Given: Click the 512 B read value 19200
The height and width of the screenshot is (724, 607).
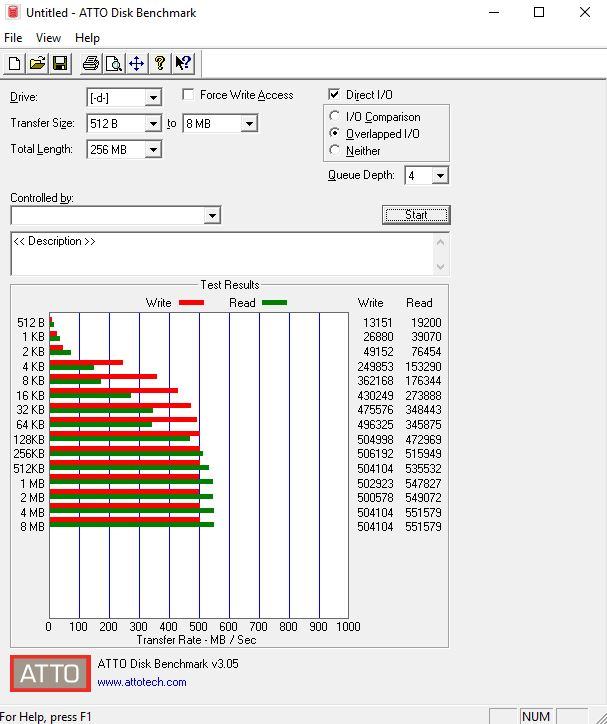Looking at the screenshot, I should 426,323.
